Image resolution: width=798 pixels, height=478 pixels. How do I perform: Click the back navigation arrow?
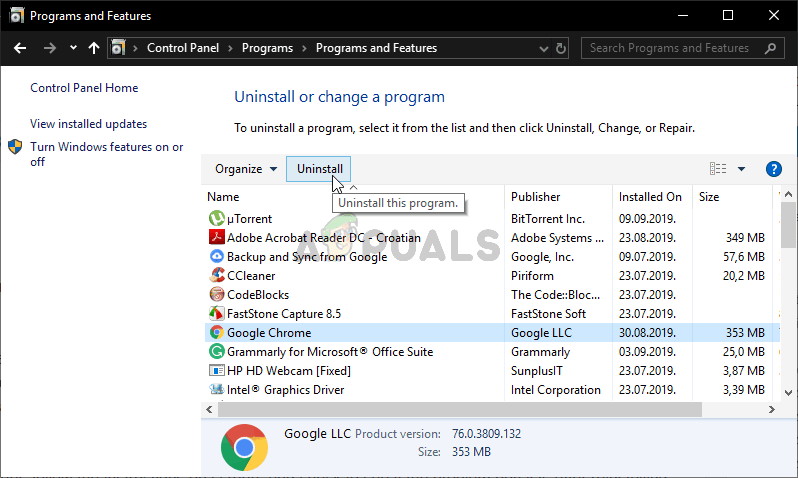(x=20, y=48)
